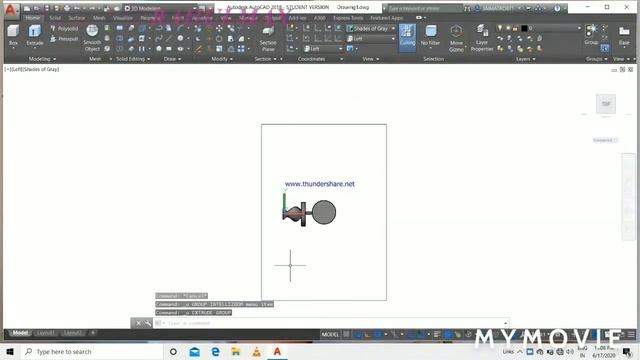Switch to Layout2 tab
The image size is (640, 360).
point(73,333)
